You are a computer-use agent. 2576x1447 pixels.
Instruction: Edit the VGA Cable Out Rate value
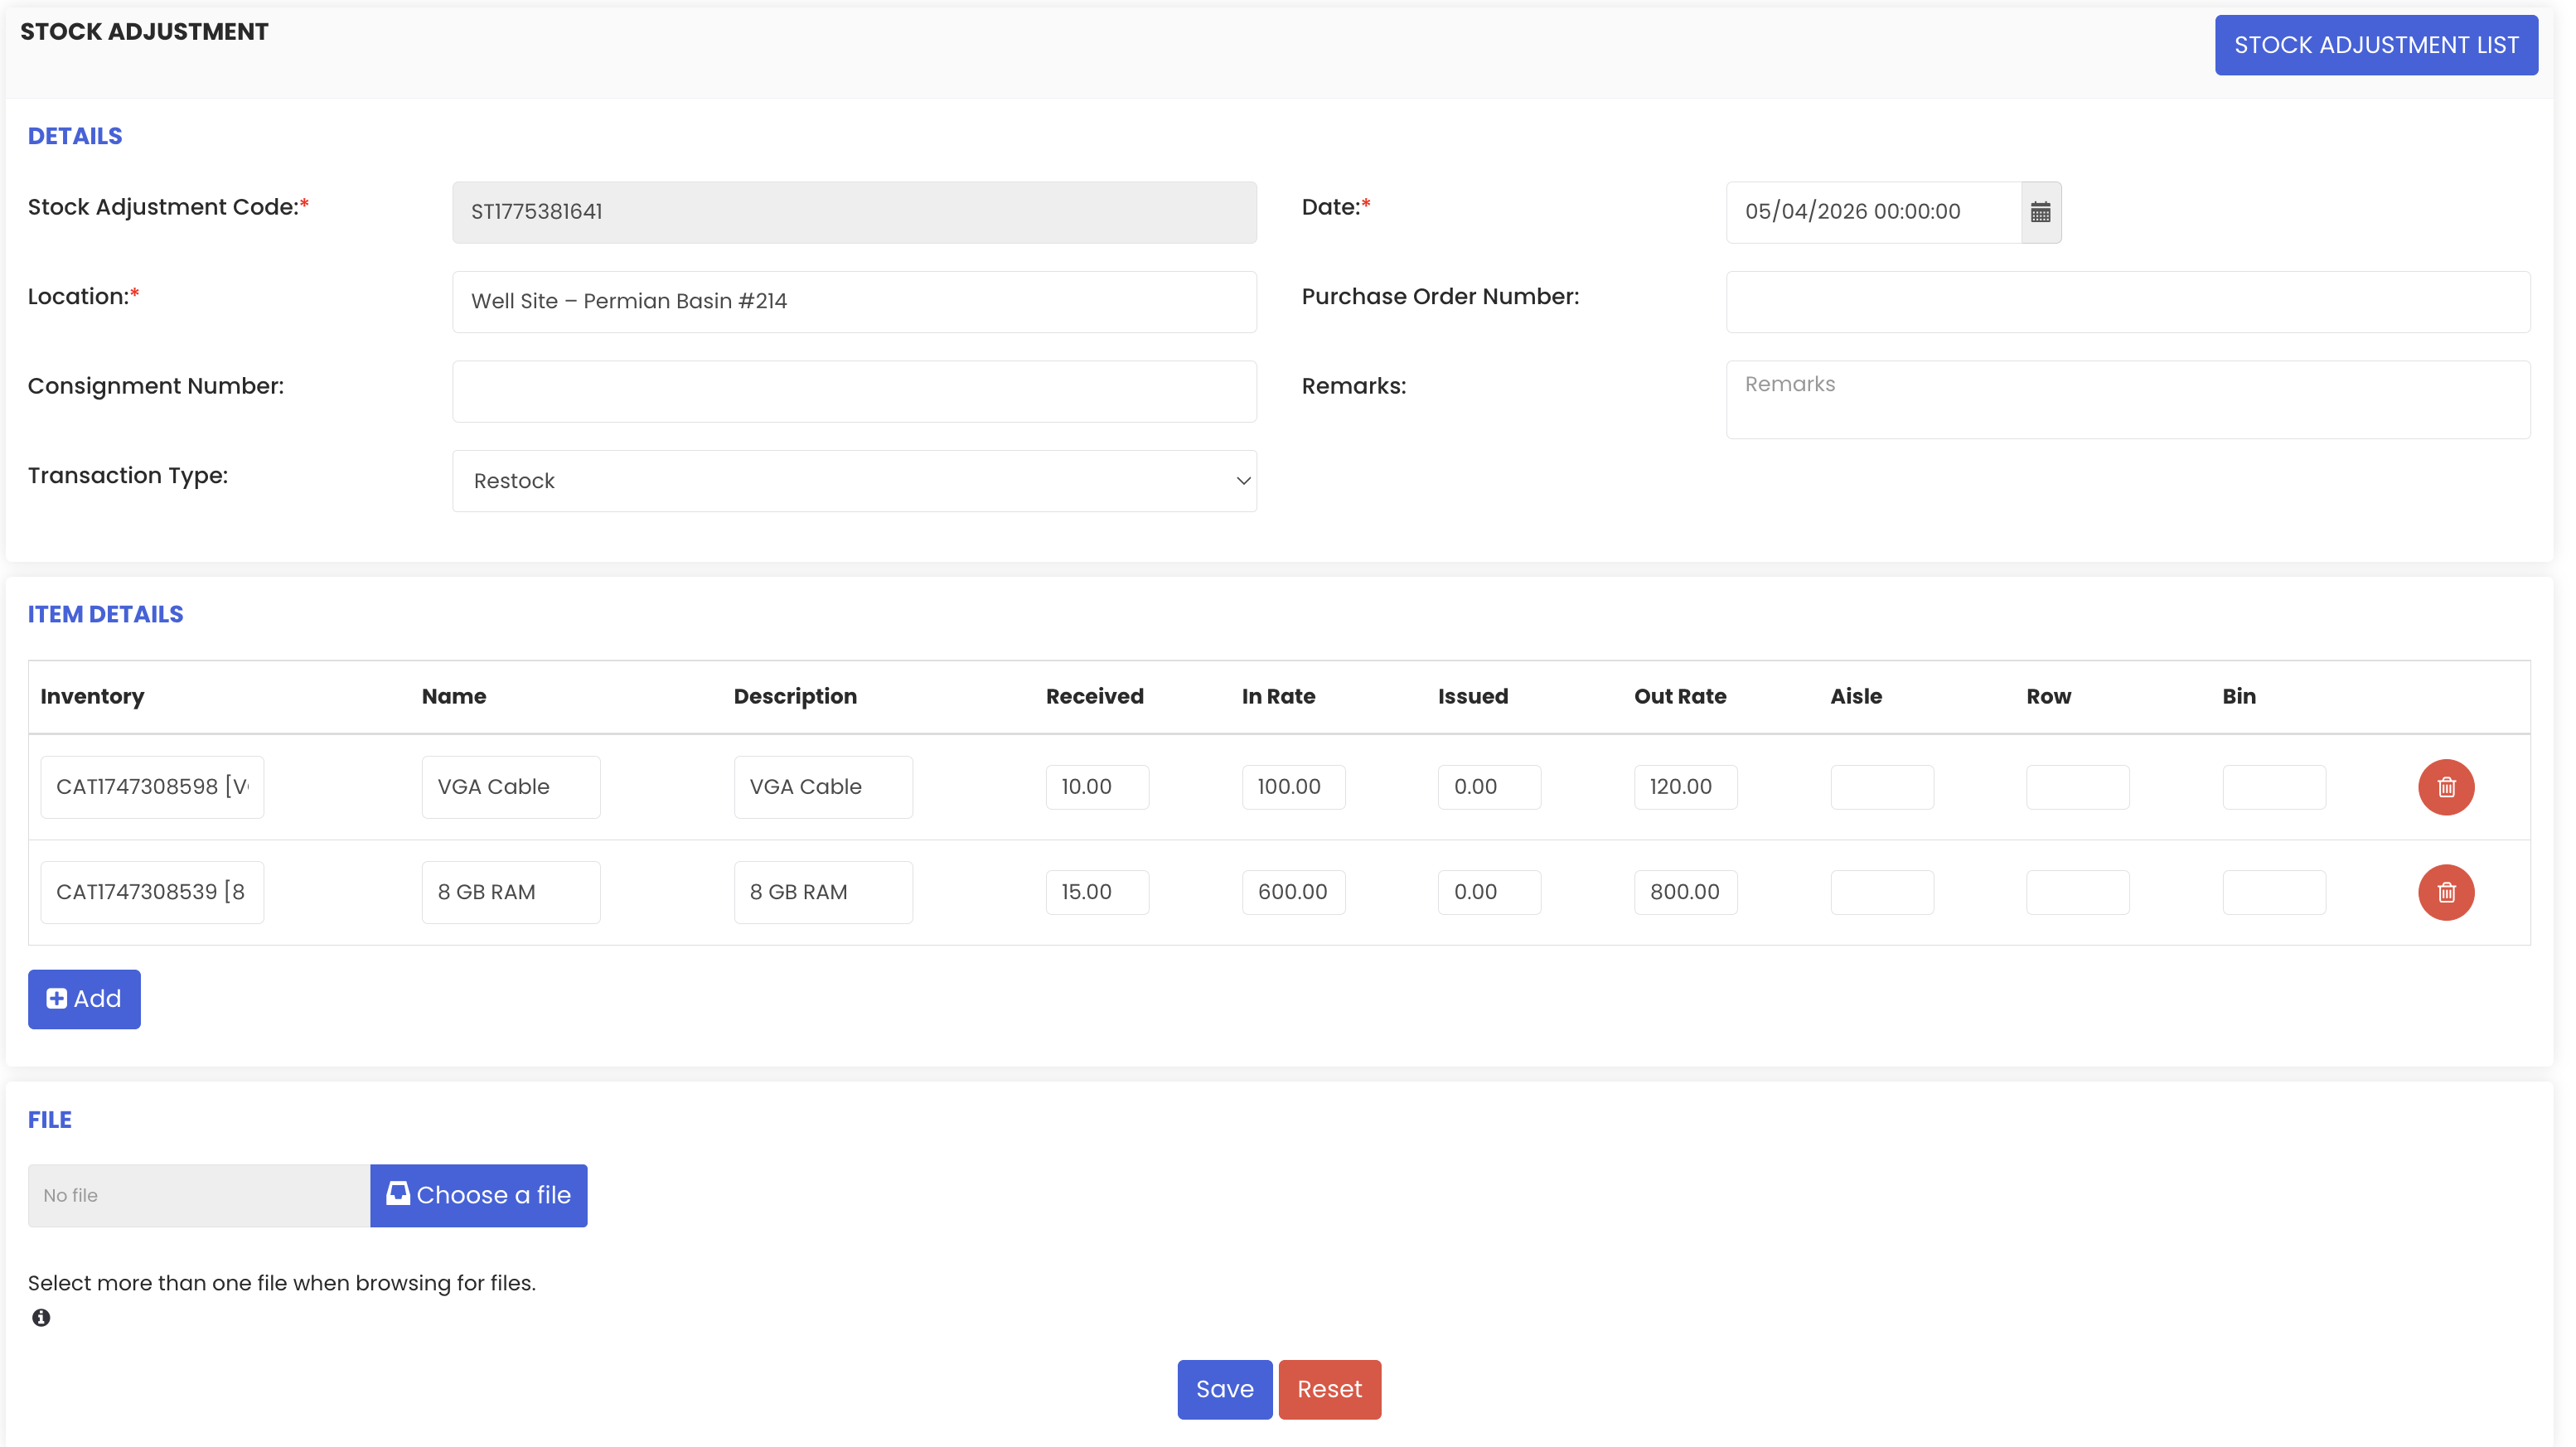click(1685, 787)
